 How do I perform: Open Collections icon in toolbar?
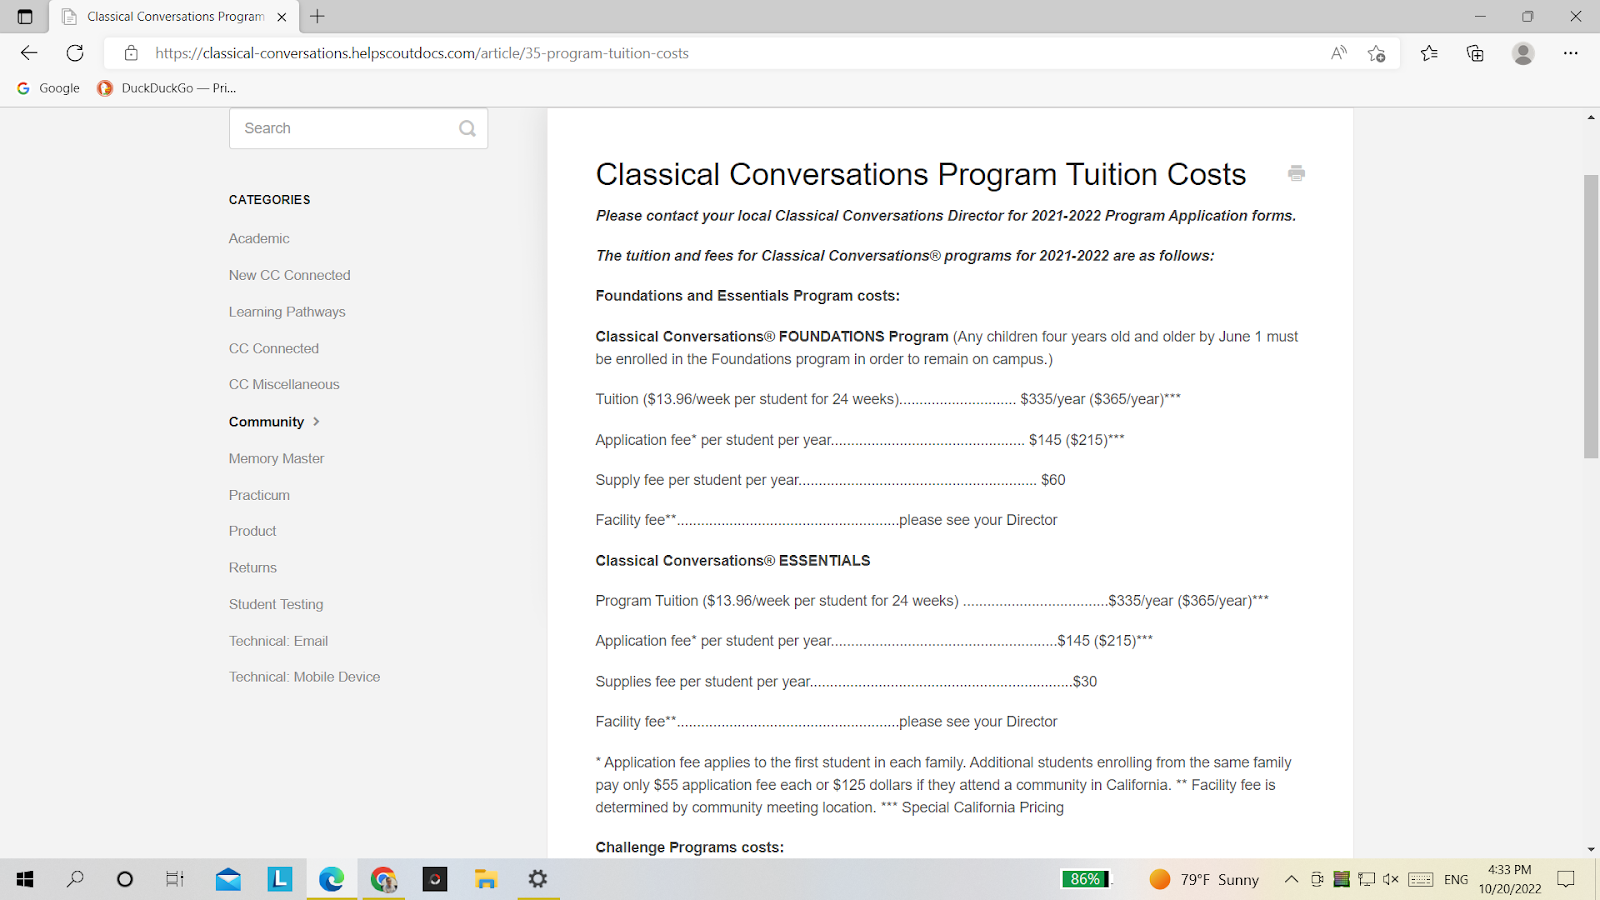(x=1475, y=53)
